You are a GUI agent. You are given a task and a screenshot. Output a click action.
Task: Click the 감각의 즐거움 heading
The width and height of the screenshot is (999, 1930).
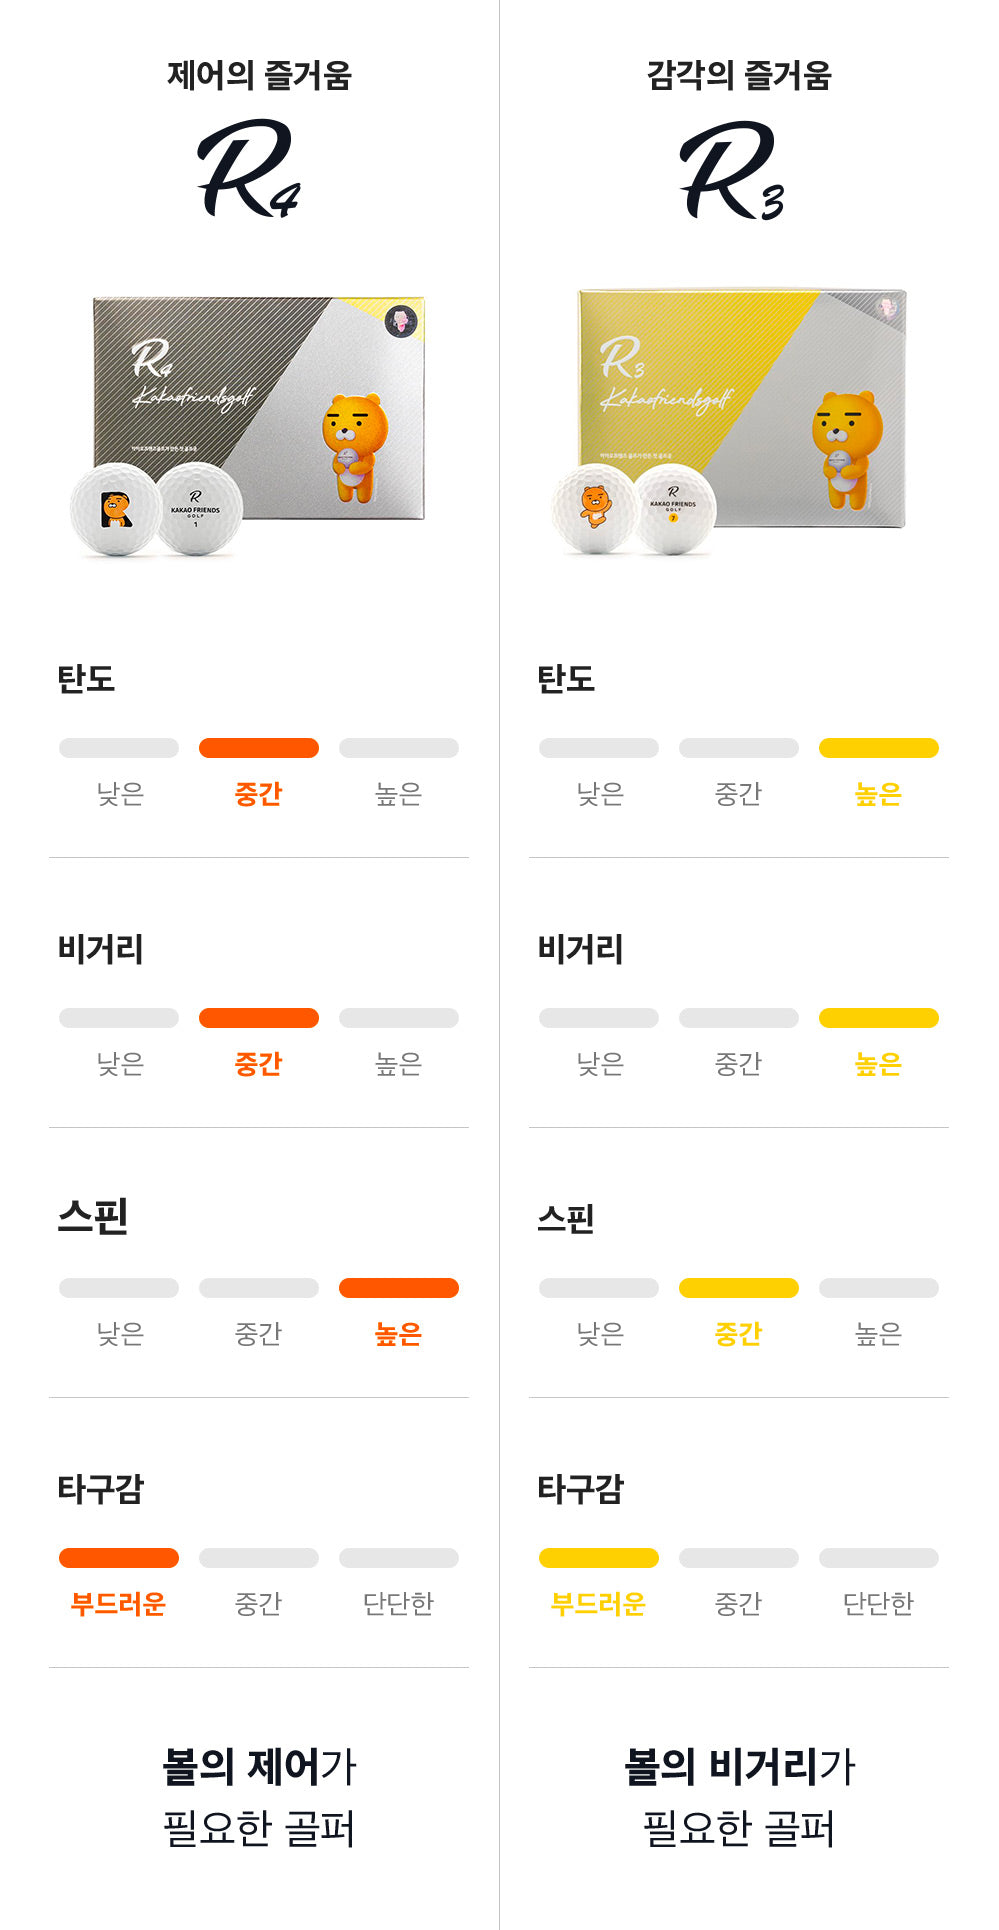tap(739, 76)
